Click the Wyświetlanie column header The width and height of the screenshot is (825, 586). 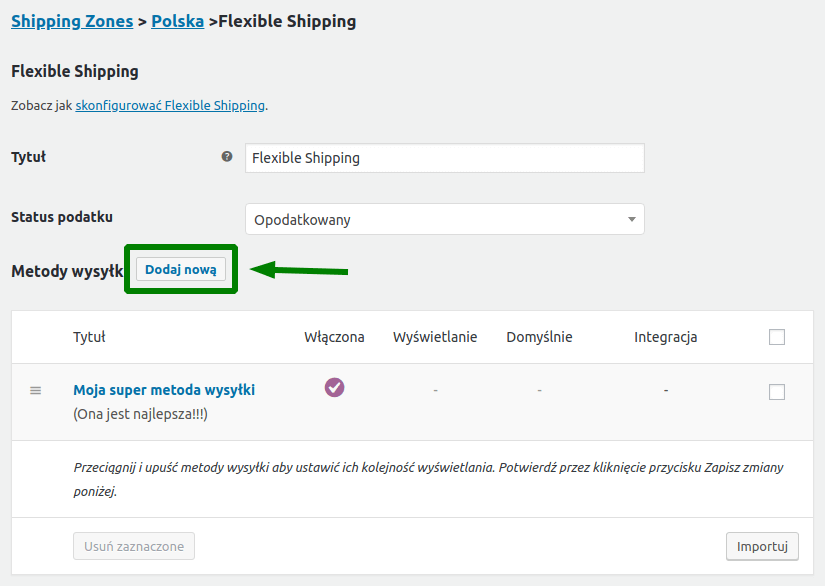pos(435,337)
